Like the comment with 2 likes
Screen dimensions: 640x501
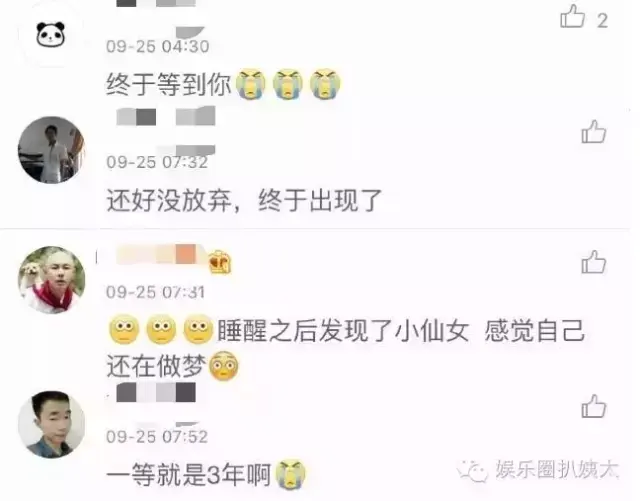pyautogui.click(x=573, y=17)
